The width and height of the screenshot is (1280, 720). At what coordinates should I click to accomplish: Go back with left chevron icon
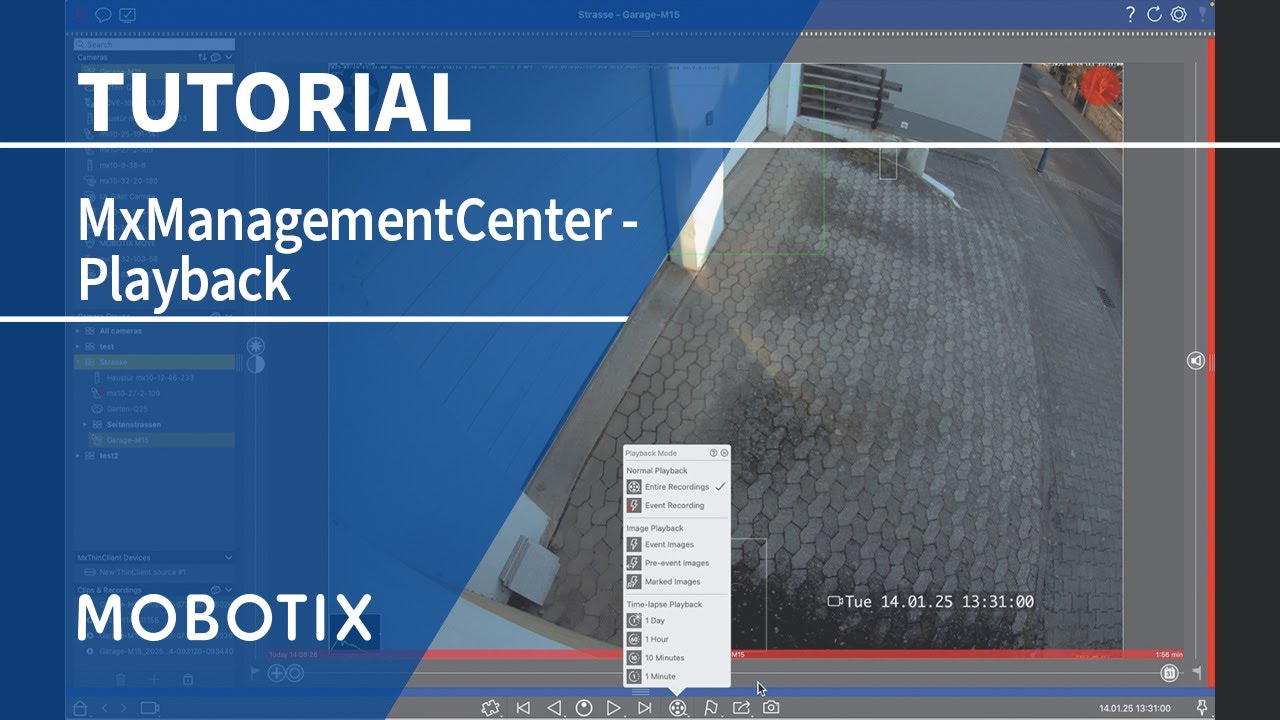point(104,708)
